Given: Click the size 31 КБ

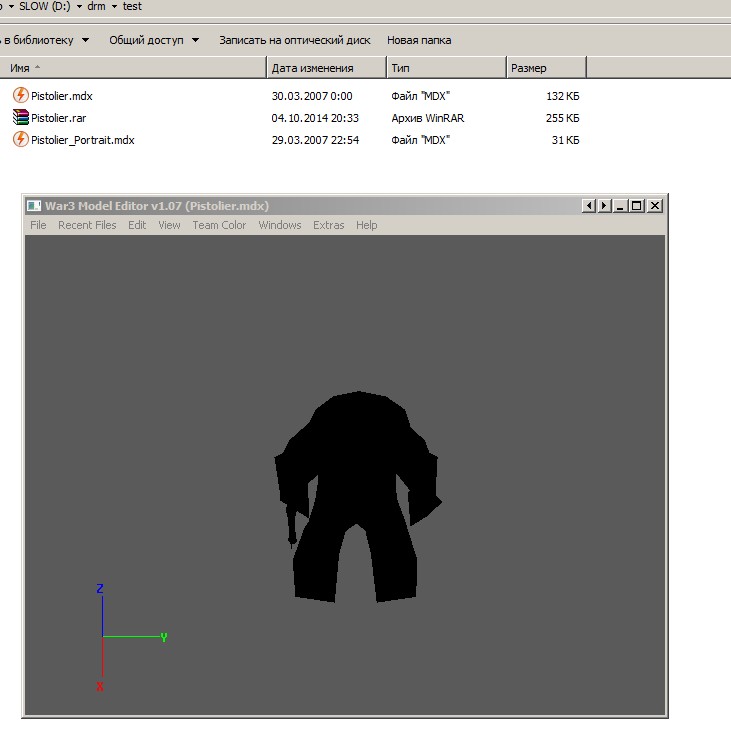Looking at the screenshot, I should (566, 140).
